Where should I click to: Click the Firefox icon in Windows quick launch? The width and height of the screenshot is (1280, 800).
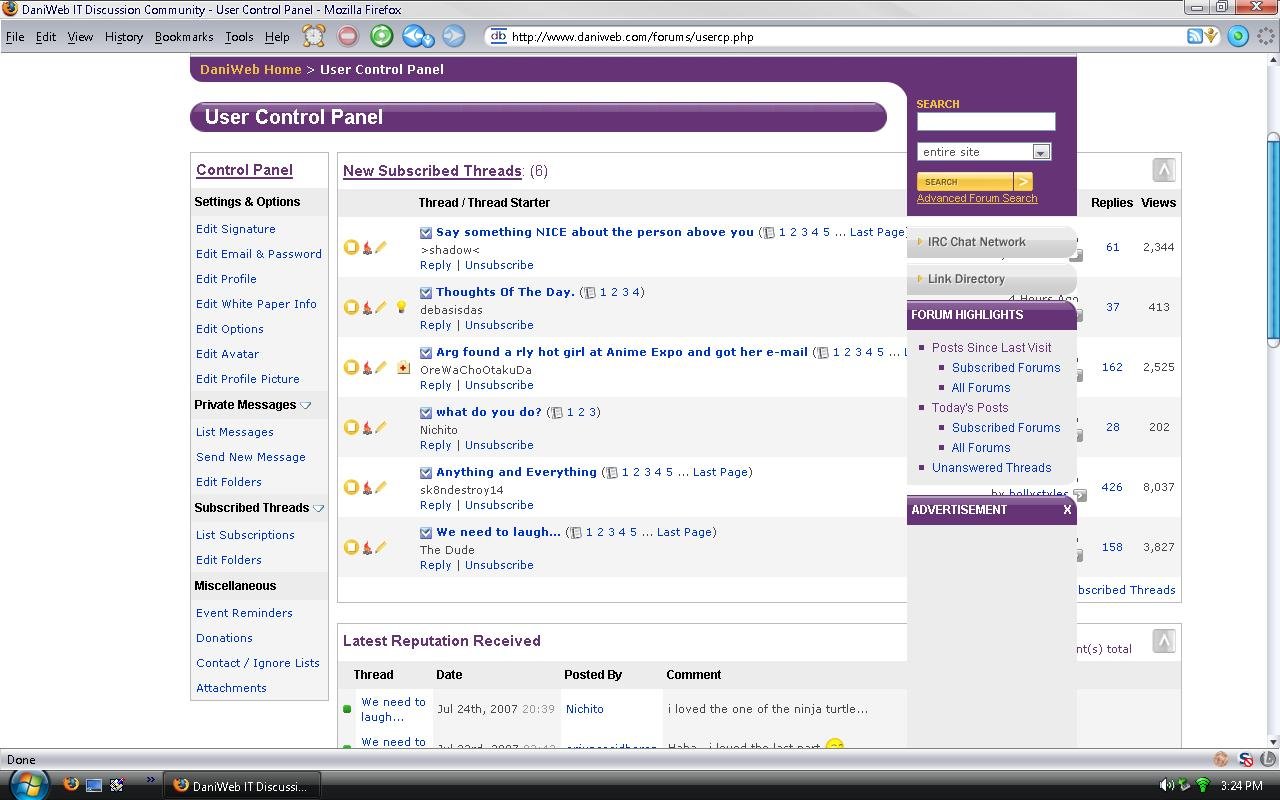(x=71, y=785)
